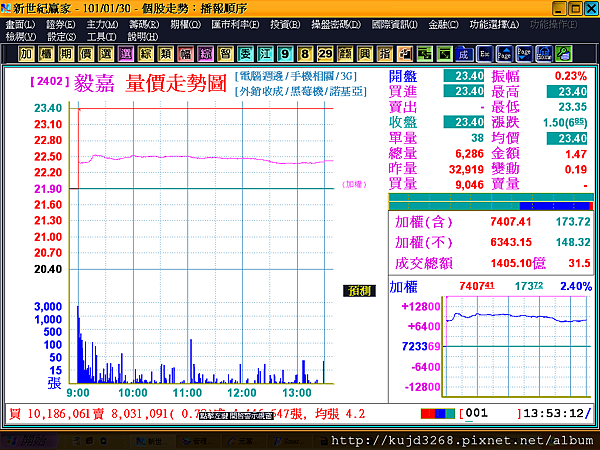Click the orange window-layout toolbar icon
The height and width of the screenshot is (450, 600).
[x=404, y=54]
